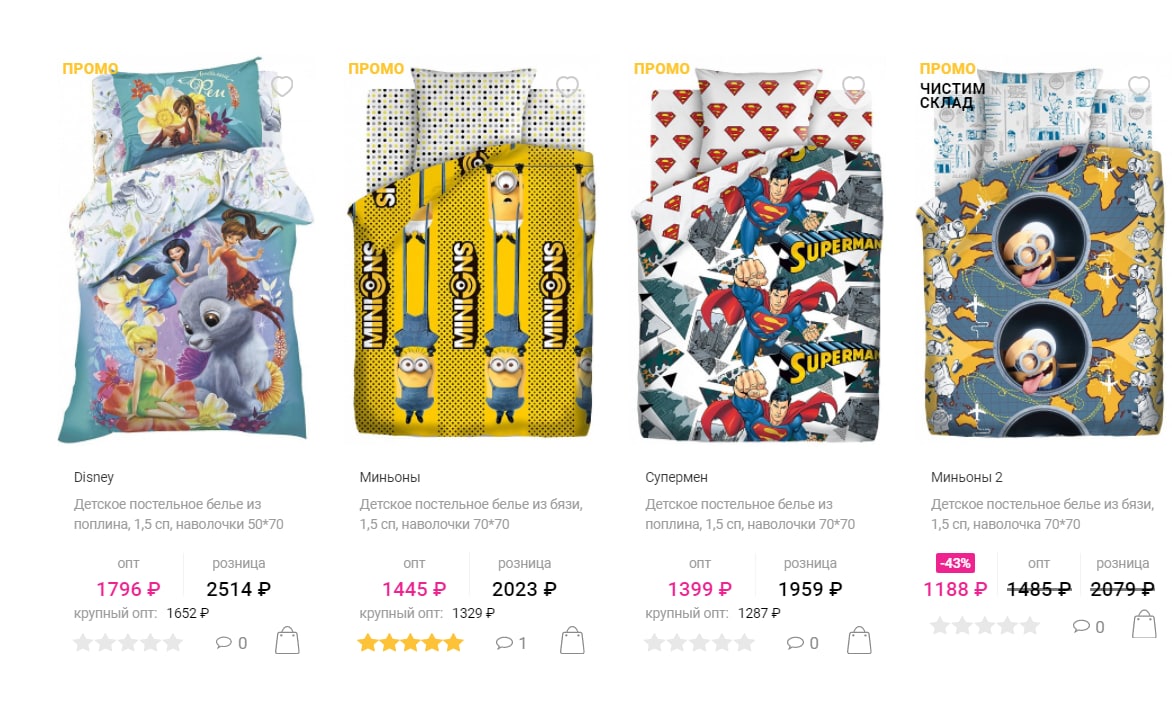This screenshot has height=708, width=1172.
Task: View the one comment on Миньоны
Action: pyautogui.click(x=512, y=643)
